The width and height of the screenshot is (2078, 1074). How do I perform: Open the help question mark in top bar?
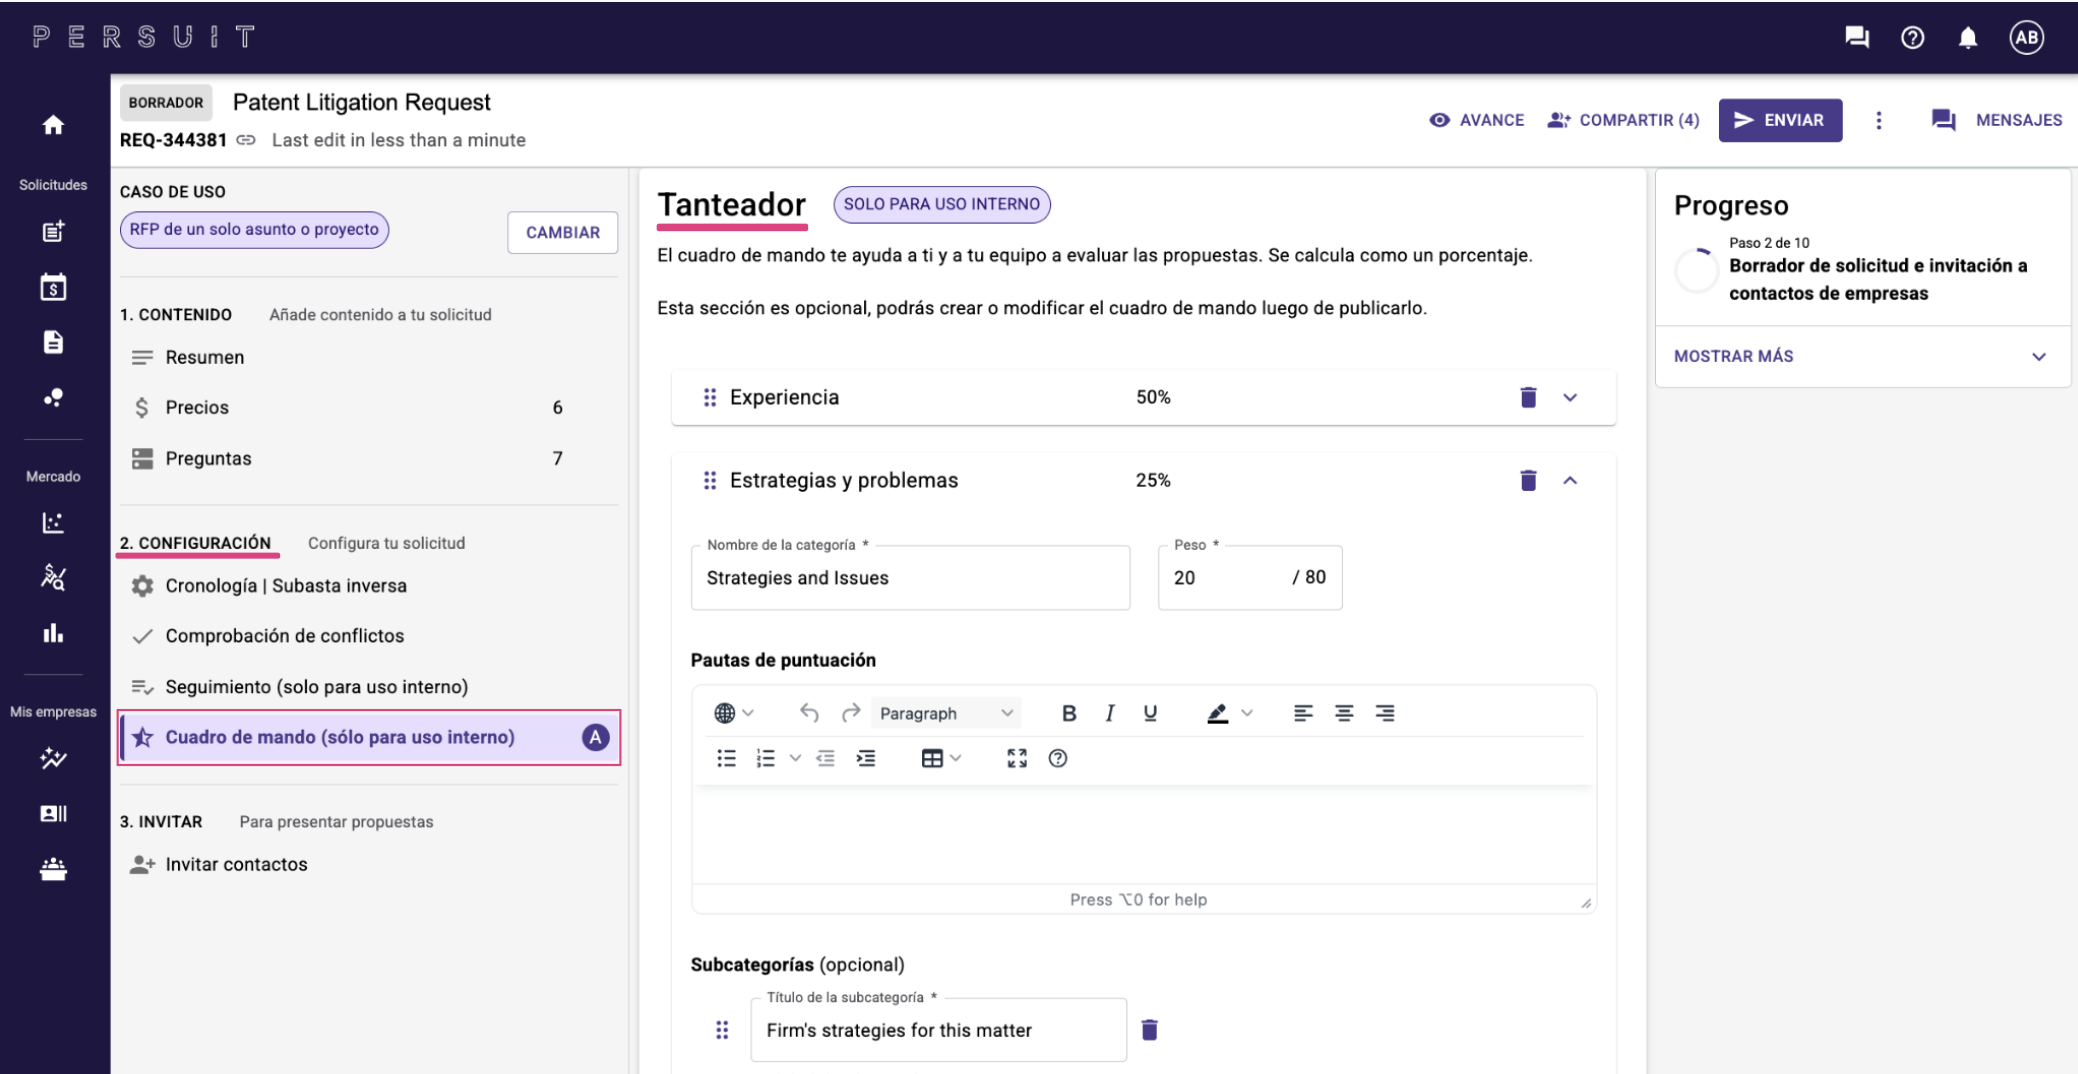pos(1912,37)
